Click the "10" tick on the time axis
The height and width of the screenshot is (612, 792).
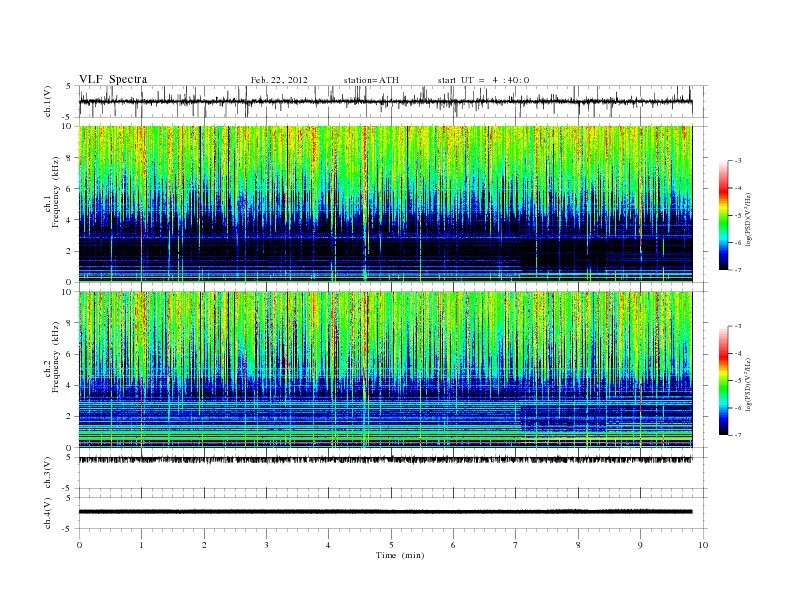pos(703,545)
